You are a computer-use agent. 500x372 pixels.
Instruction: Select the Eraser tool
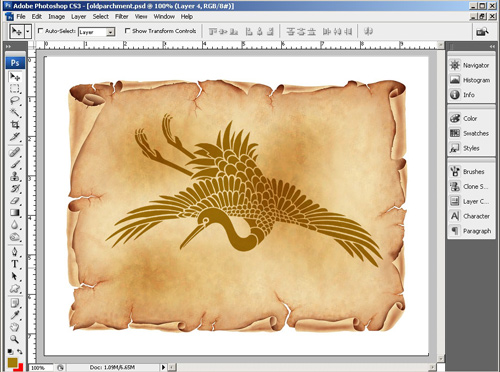tap(15, 200)
